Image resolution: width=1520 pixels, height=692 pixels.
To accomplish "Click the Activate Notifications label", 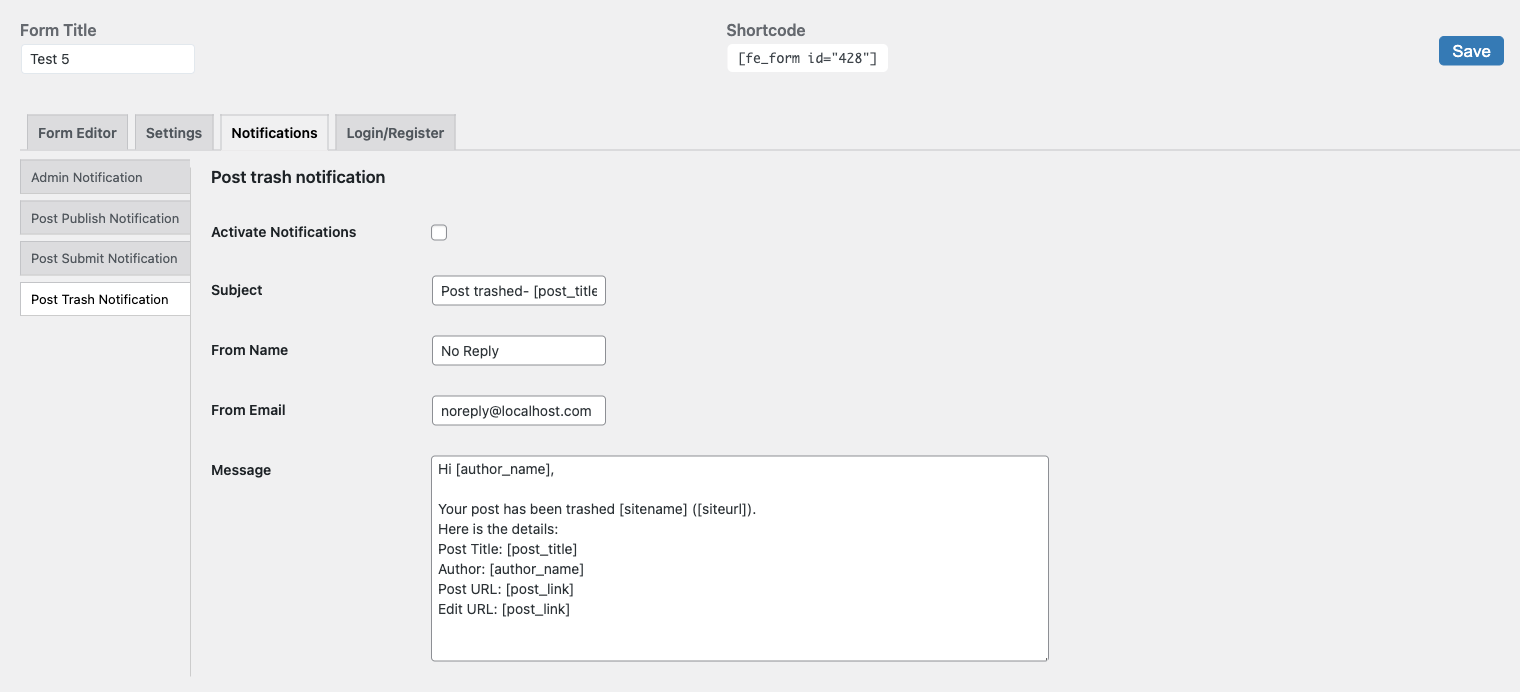I will [283, 232].
